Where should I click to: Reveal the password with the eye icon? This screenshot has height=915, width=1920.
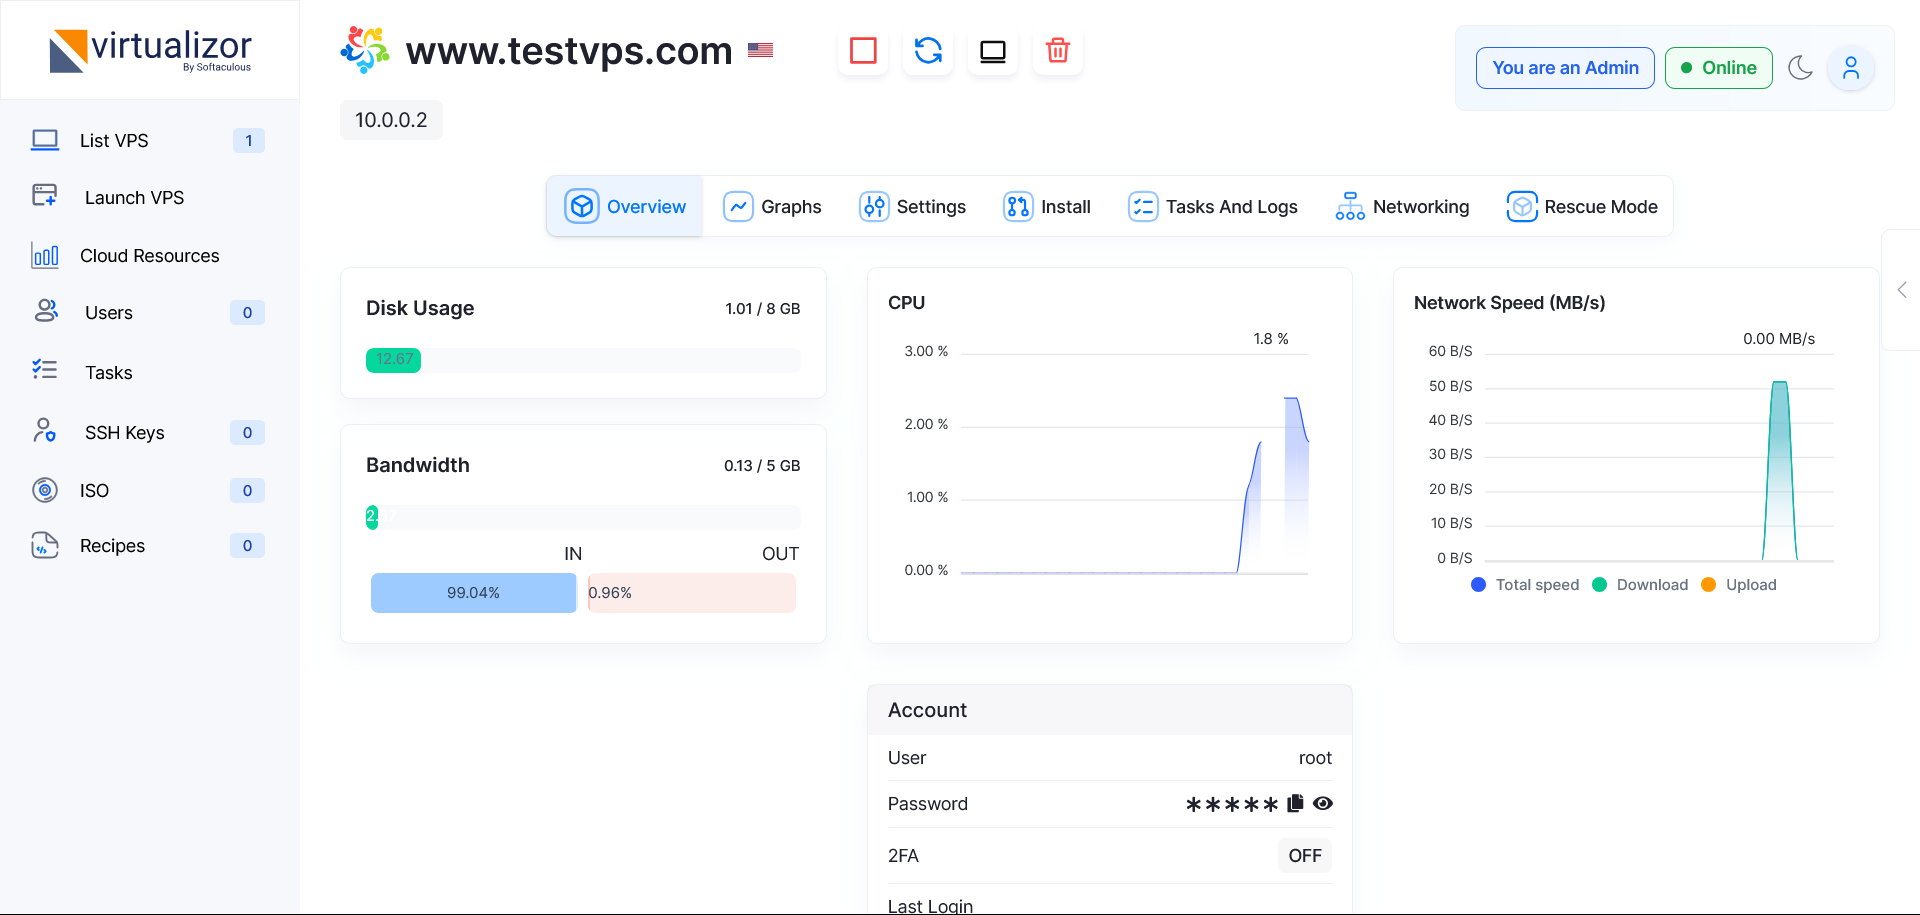point(1324,803)
